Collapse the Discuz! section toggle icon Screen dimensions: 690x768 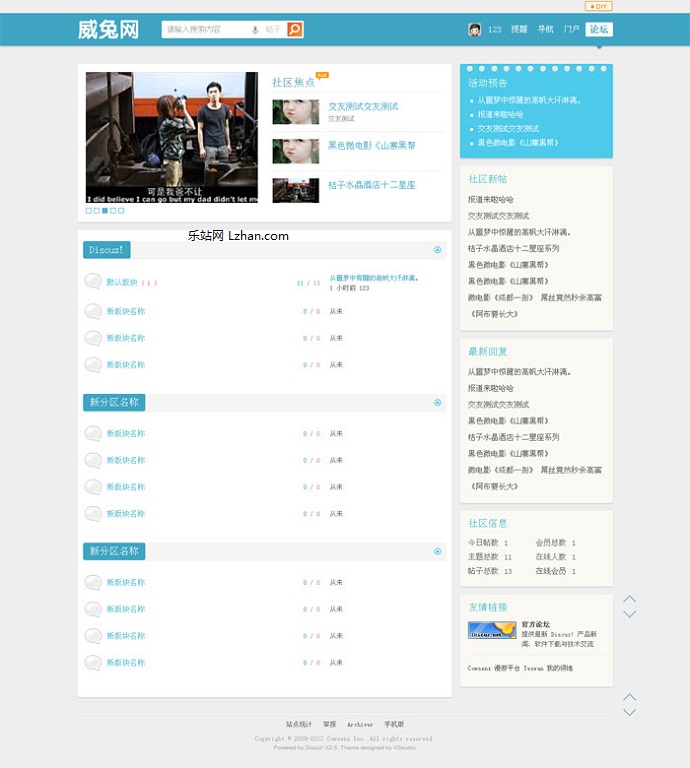(438, 250)
